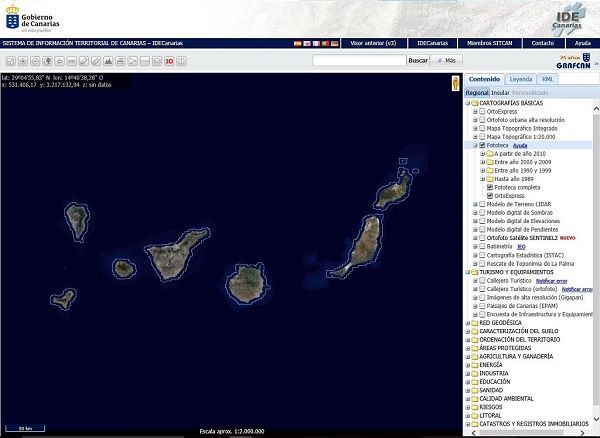Enable the Modelo de Sombras layer checkbox
600x438 pixels.
(482, 212)
